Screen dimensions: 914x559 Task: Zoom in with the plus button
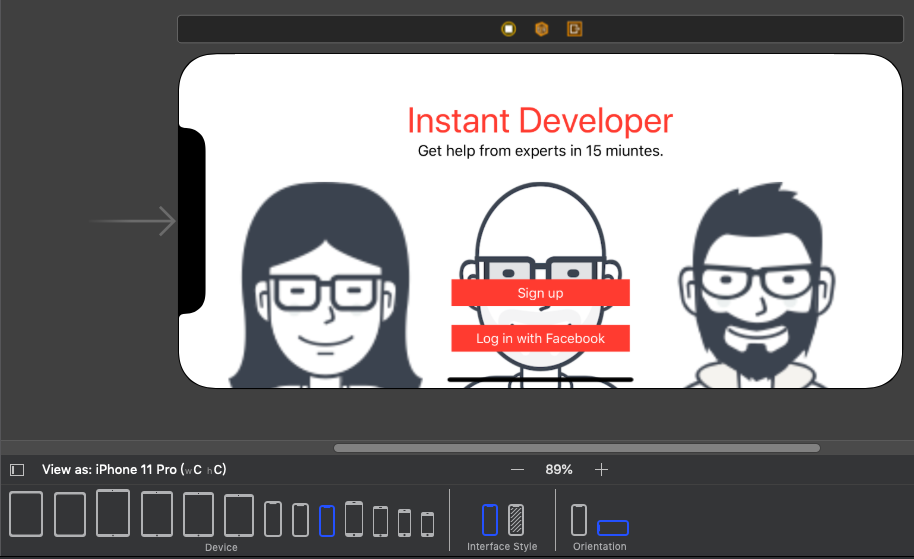click(x=601, y=469)
